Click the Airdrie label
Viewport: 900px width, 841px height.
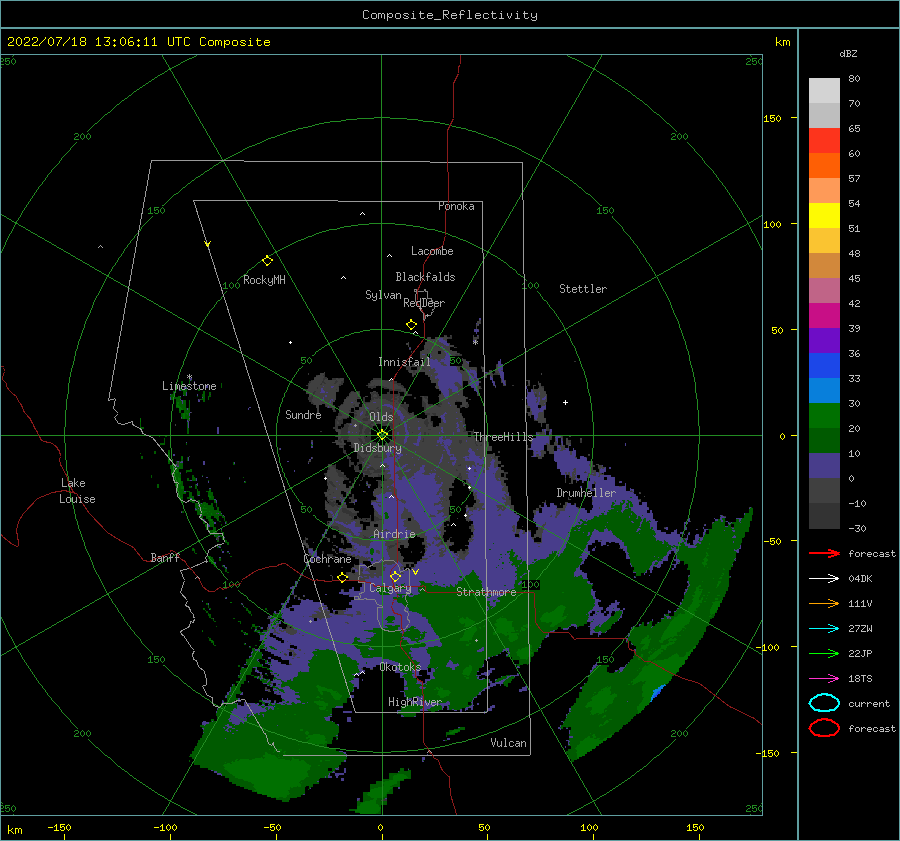pyautogui.click(x=394, y=534)
